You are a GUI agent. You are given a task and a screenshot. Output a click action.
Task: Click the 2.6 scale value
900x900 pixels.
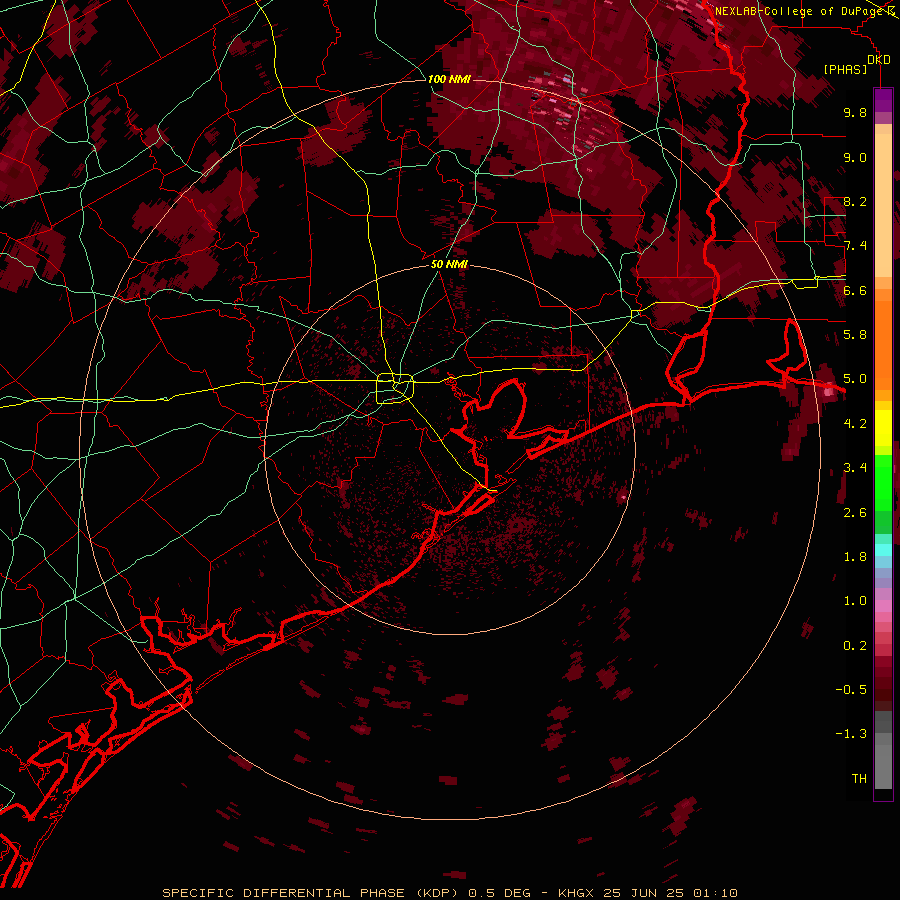855,513
